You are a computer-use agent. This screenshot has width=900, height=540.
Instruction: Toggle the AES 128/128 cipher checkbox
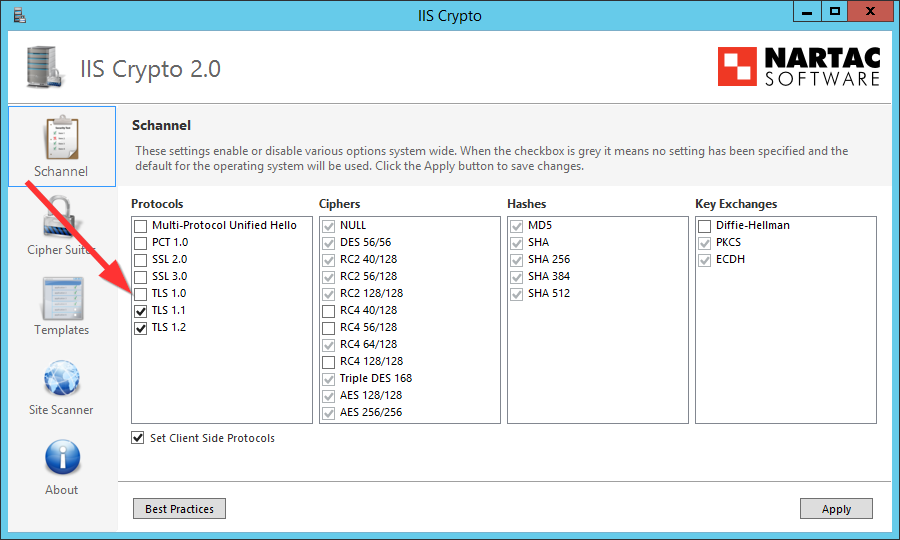[328, 396]
